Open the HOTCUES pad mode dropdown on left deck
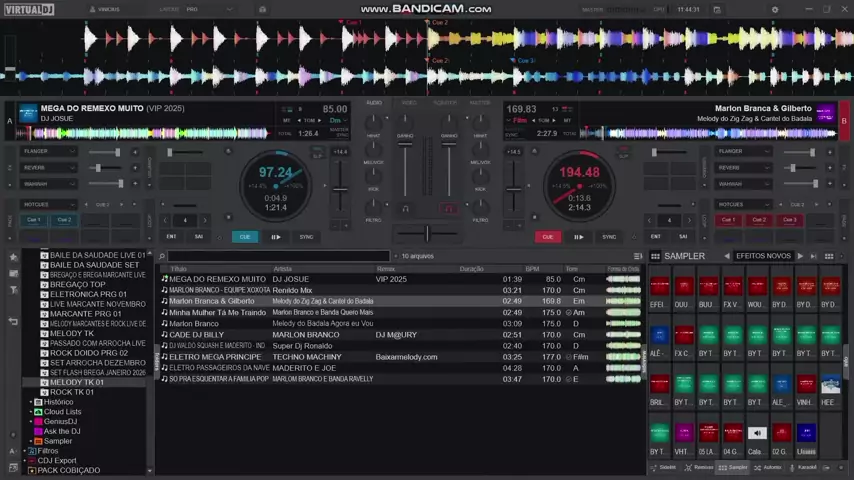This screenshot has height=480, width=854. click(49, 204)
